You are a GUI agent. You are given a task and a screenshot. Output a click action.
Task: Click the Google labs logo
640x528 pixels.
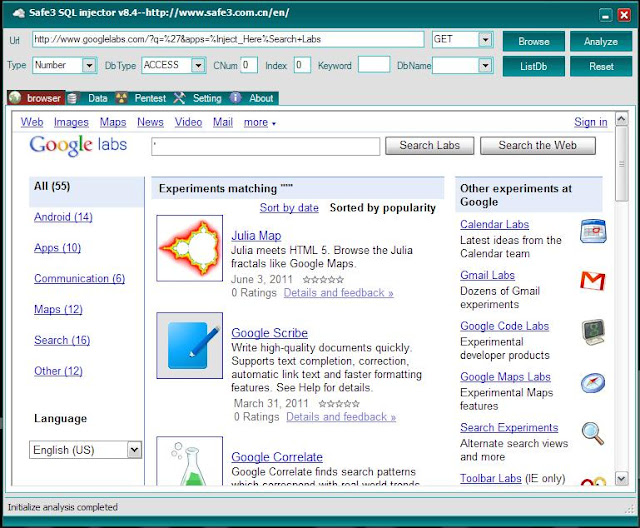pyautogui.click(x=78, y=145)
